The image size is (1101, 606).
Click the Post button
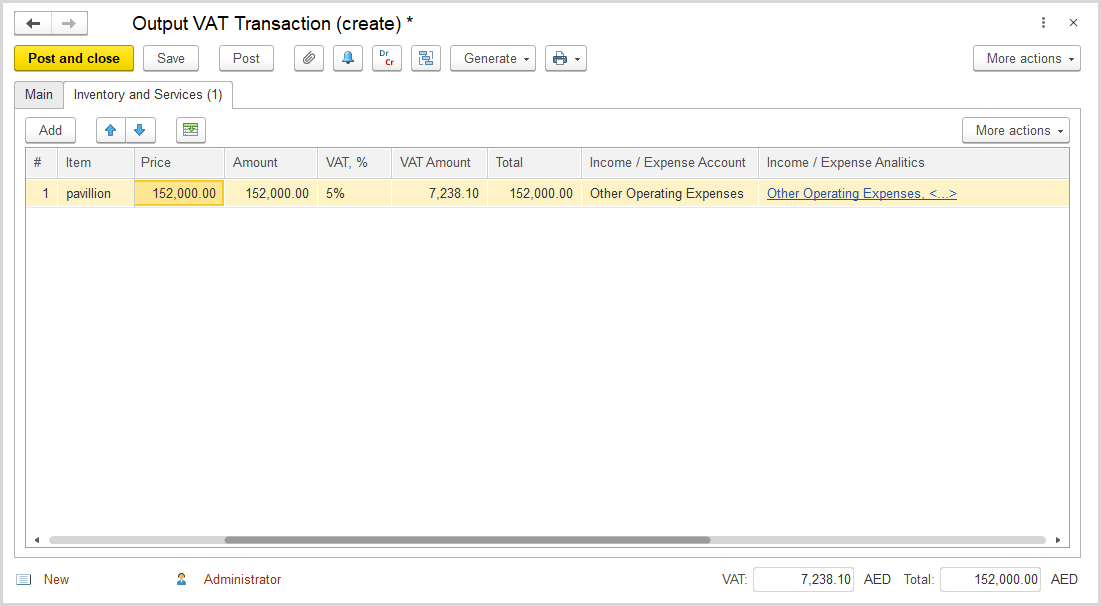point(246,58)
